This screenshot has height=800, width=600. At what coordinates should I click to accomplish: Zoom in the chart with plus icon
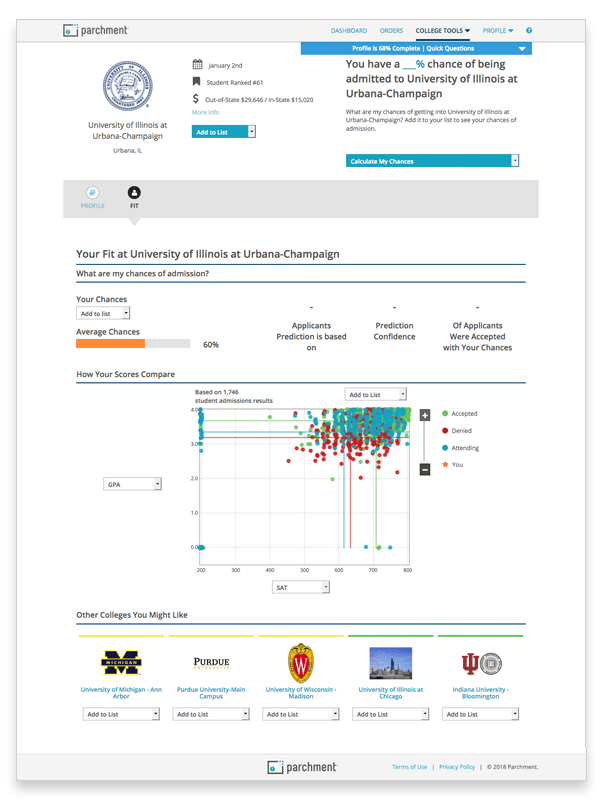coord(424,415)
